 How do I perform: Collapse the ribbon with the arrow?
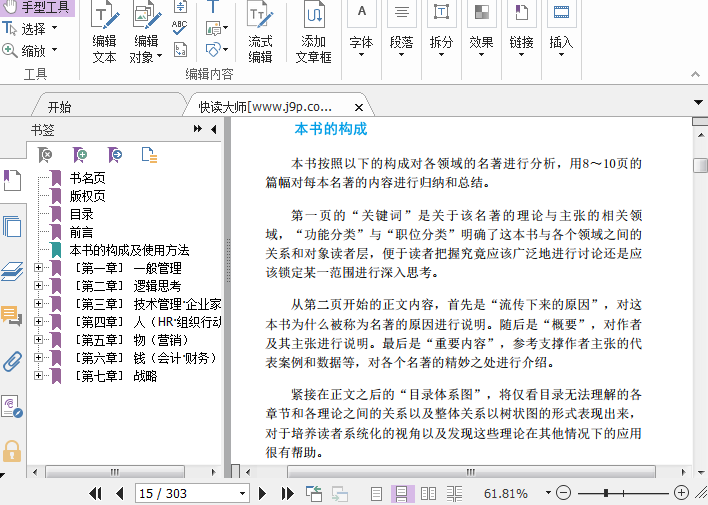tap(695, 74)
